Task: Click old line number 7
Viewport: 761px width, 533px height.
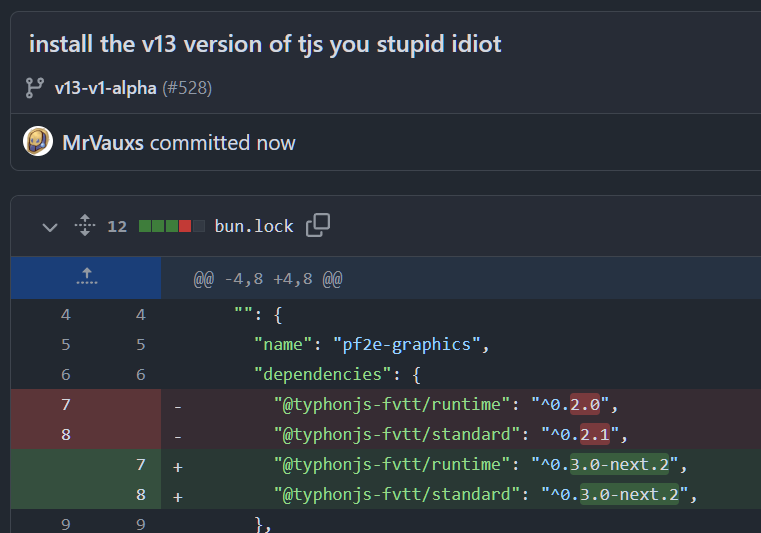Action: tap(66, 404)
